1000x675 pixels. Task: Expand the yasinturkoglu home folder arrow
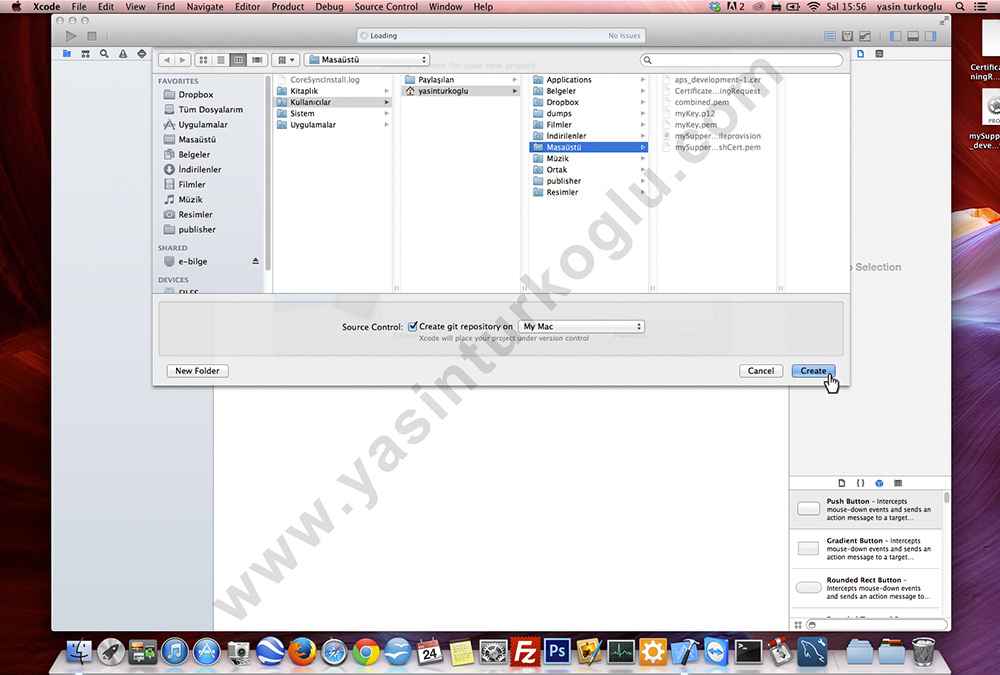(515, 91)
